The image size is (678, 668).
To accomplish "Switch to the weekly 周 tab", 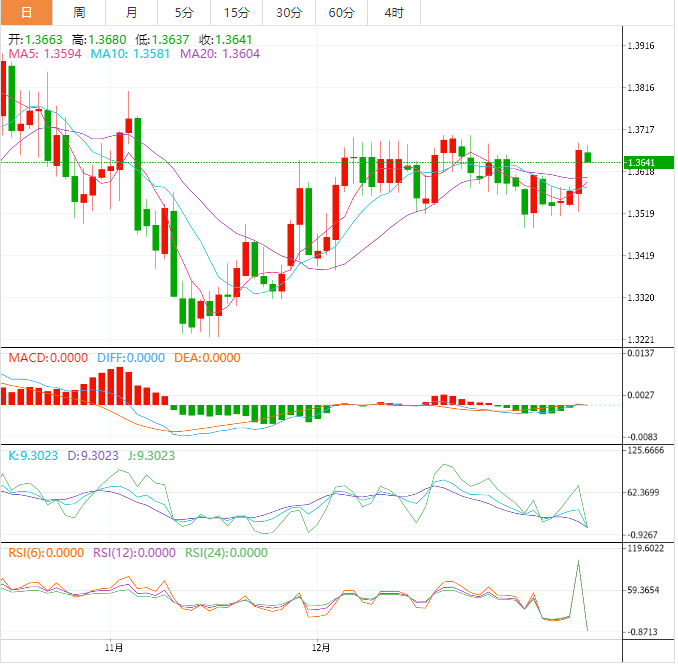I will click(79, 13).
